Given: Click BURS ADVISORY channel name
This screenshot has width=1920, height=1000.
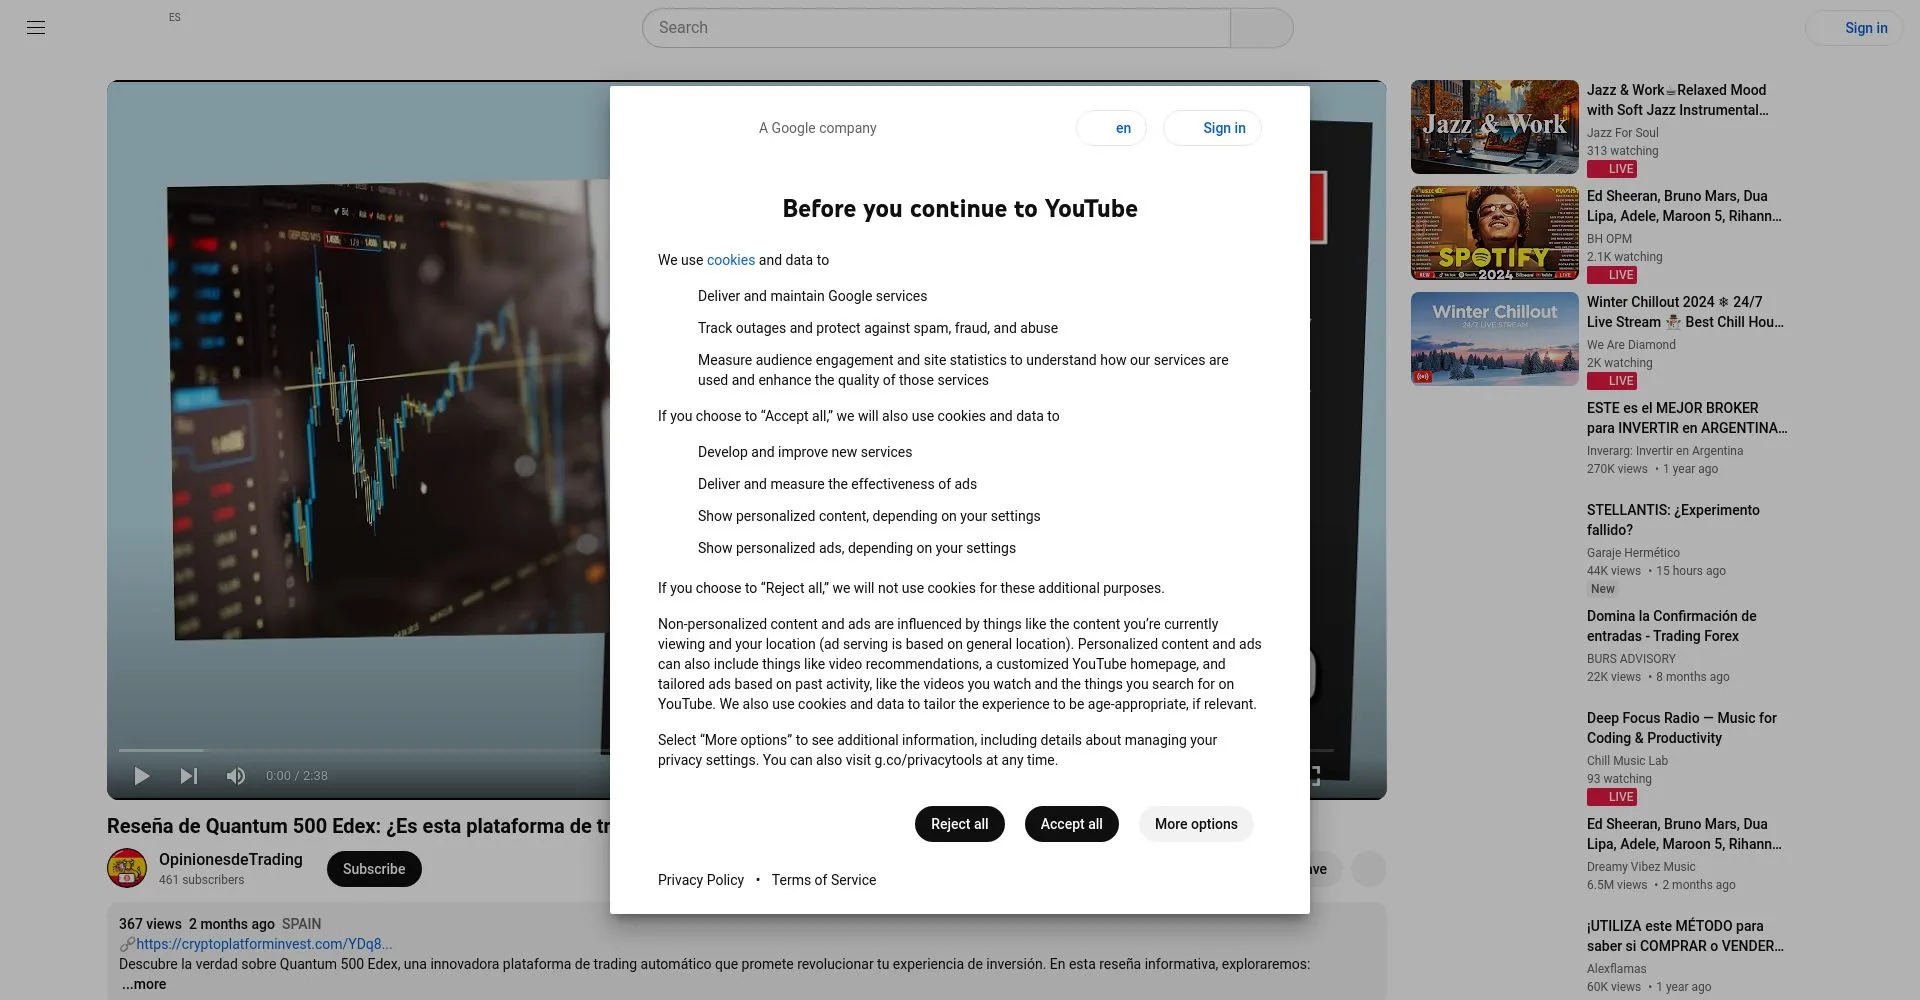Looking at the screenshot, I should [1631, 659].
